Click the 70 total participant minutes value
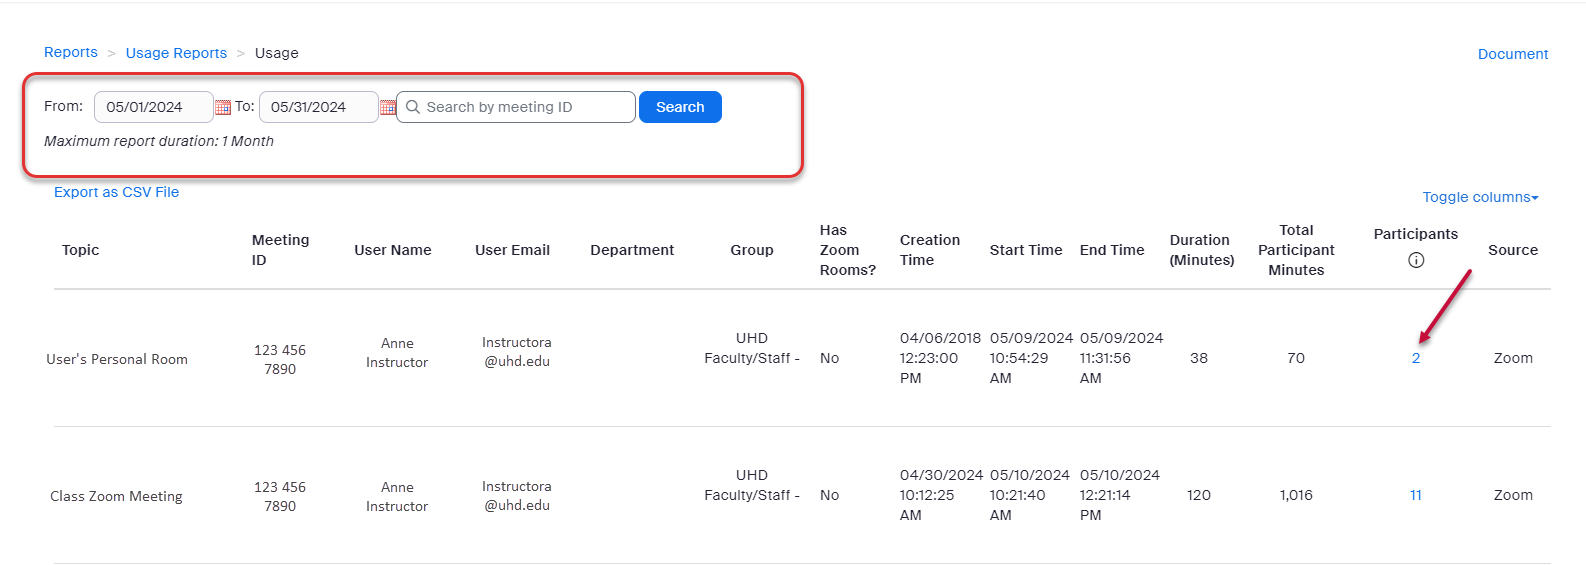The height and width of the screenshot is (565, 1586). (1296, 358)
